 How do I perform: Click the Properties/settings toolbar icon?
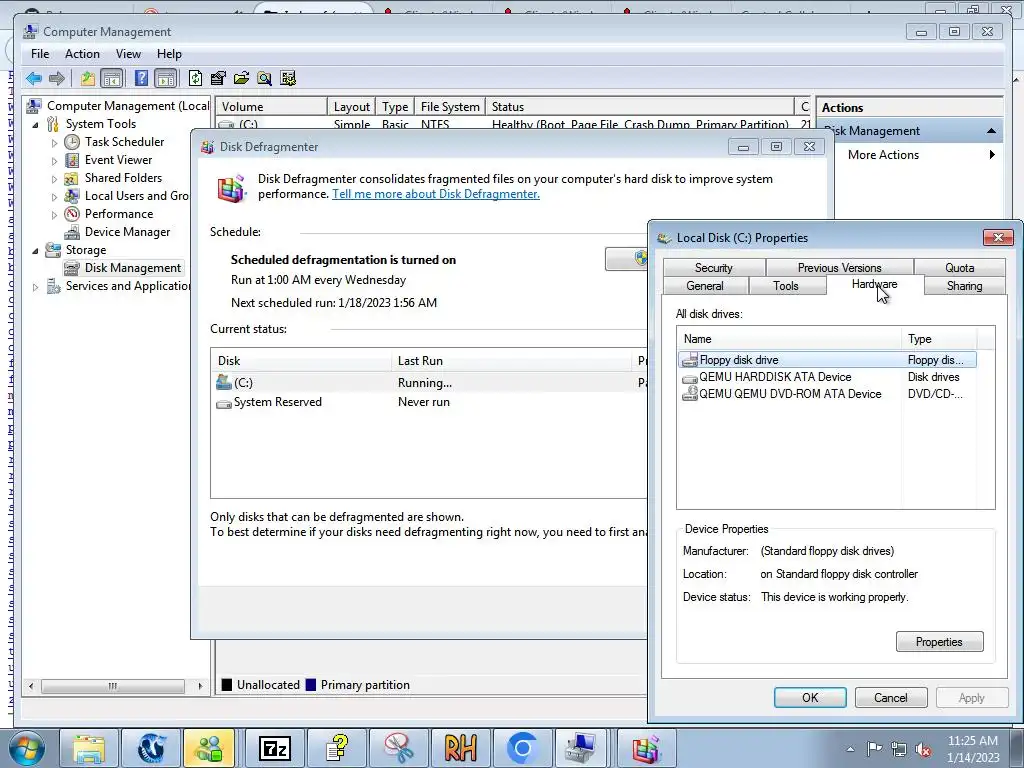(x=218, y=79)
